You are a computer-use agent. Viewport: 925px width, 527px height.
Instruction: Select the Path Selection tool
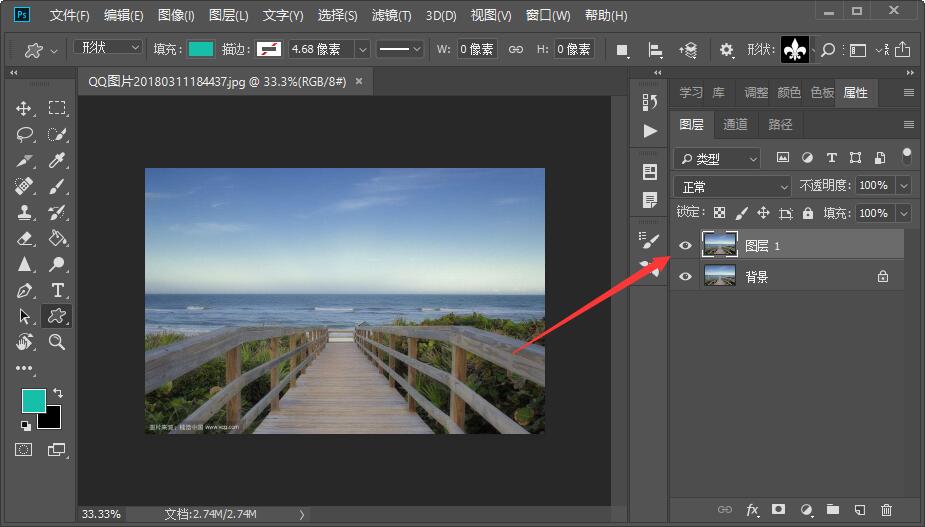click(x=24, y=316)
